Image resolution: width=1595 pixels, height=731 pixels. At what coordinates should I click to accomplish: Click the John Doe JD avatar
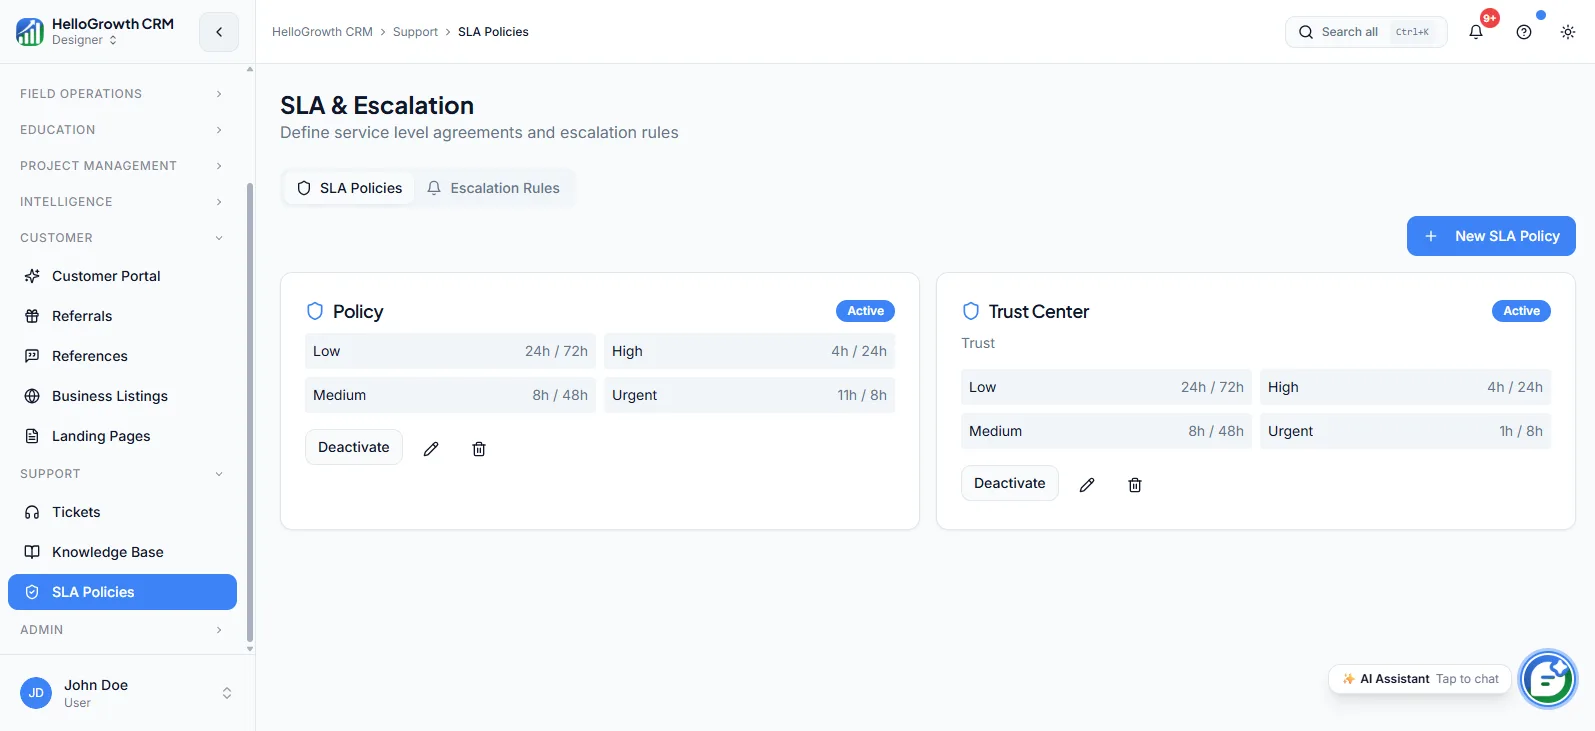pyautogui.click(x=36, y=693)
